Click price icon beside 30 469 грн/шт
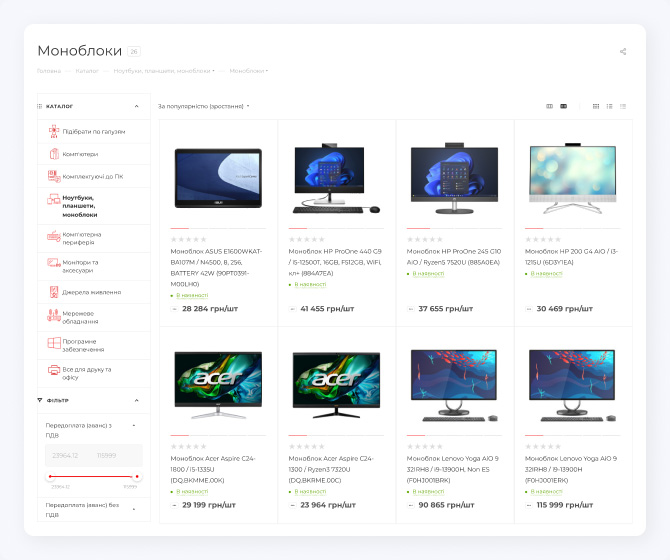Viewport: 670px width, 560px height. pos(529,309)
